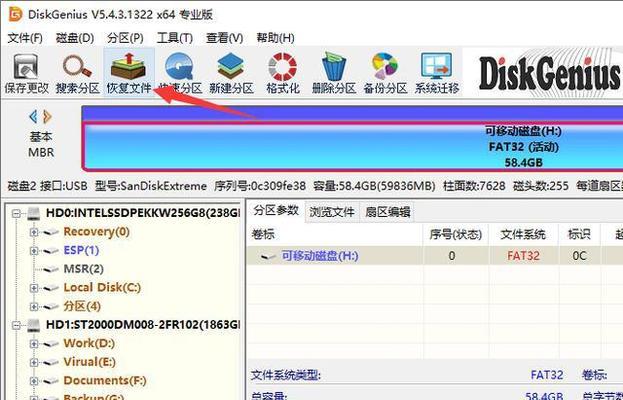
Task: Click the 标识 column header
Action: 579,235
